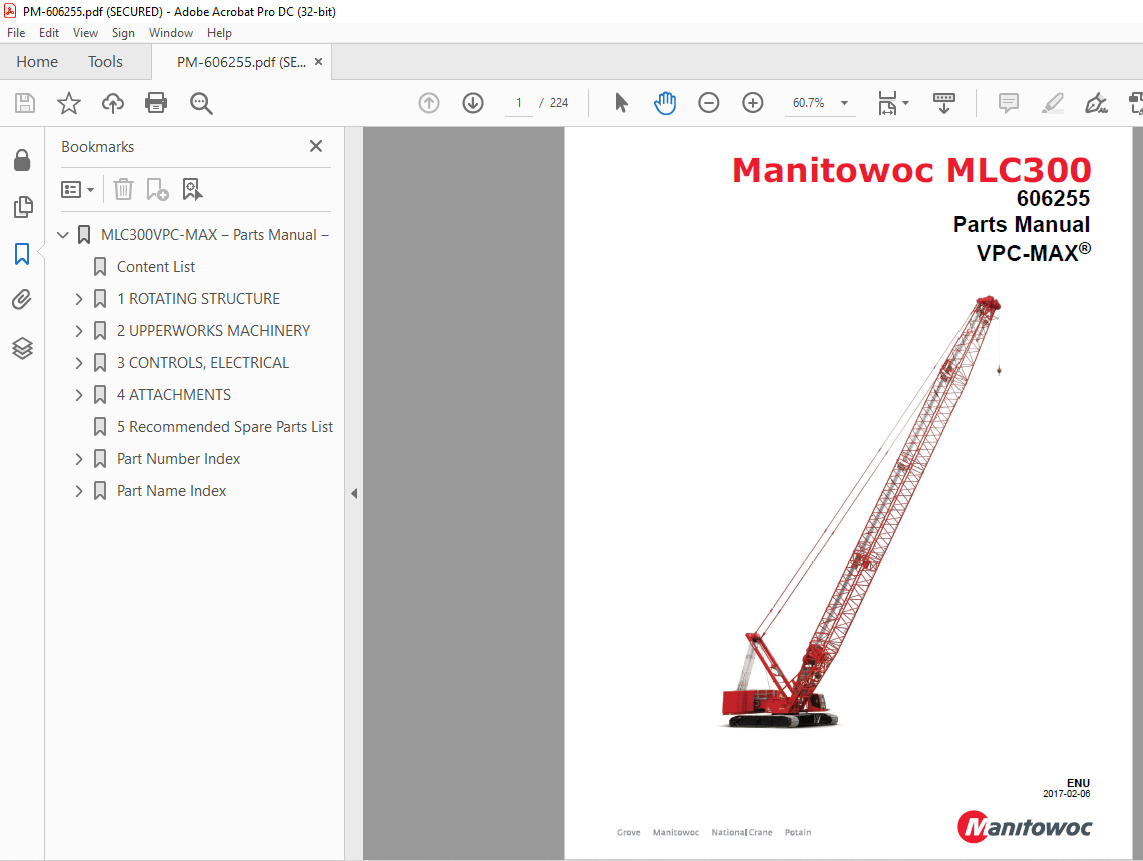Collapse MLC300VPC-MAX Parts Manual bookmark
The width and height of the screenshot is (1143, 861).
point(63,235)
